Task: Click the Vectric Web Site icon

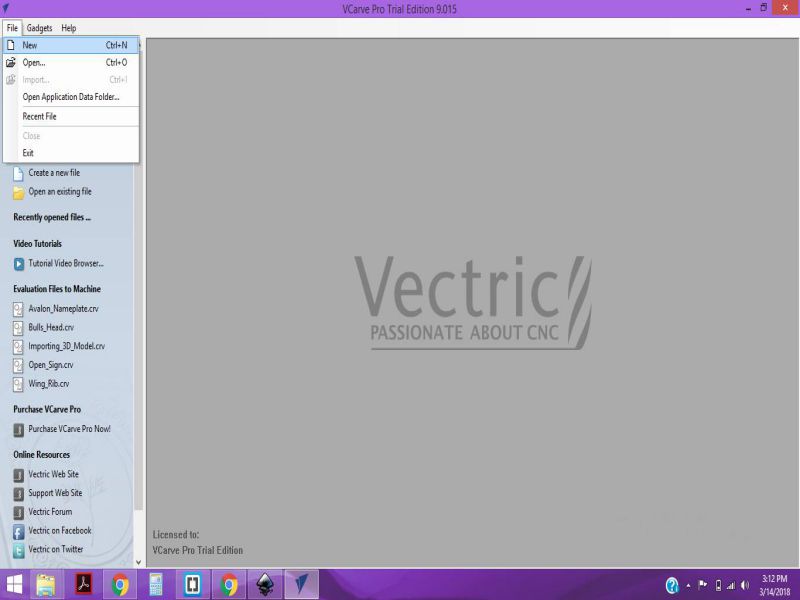Action: [18, 475]
